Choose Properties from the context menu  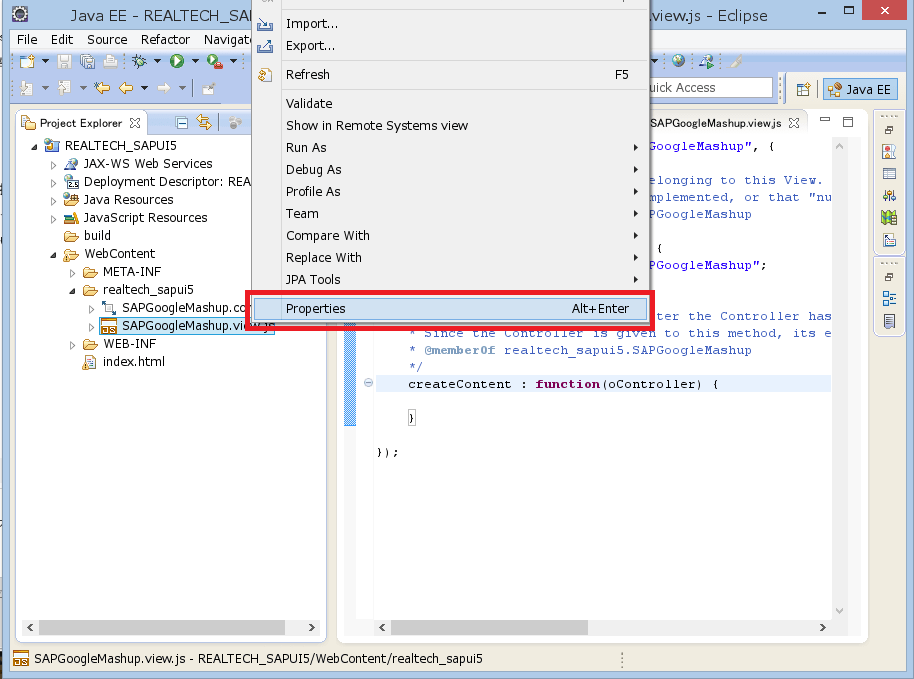(452, 308)
